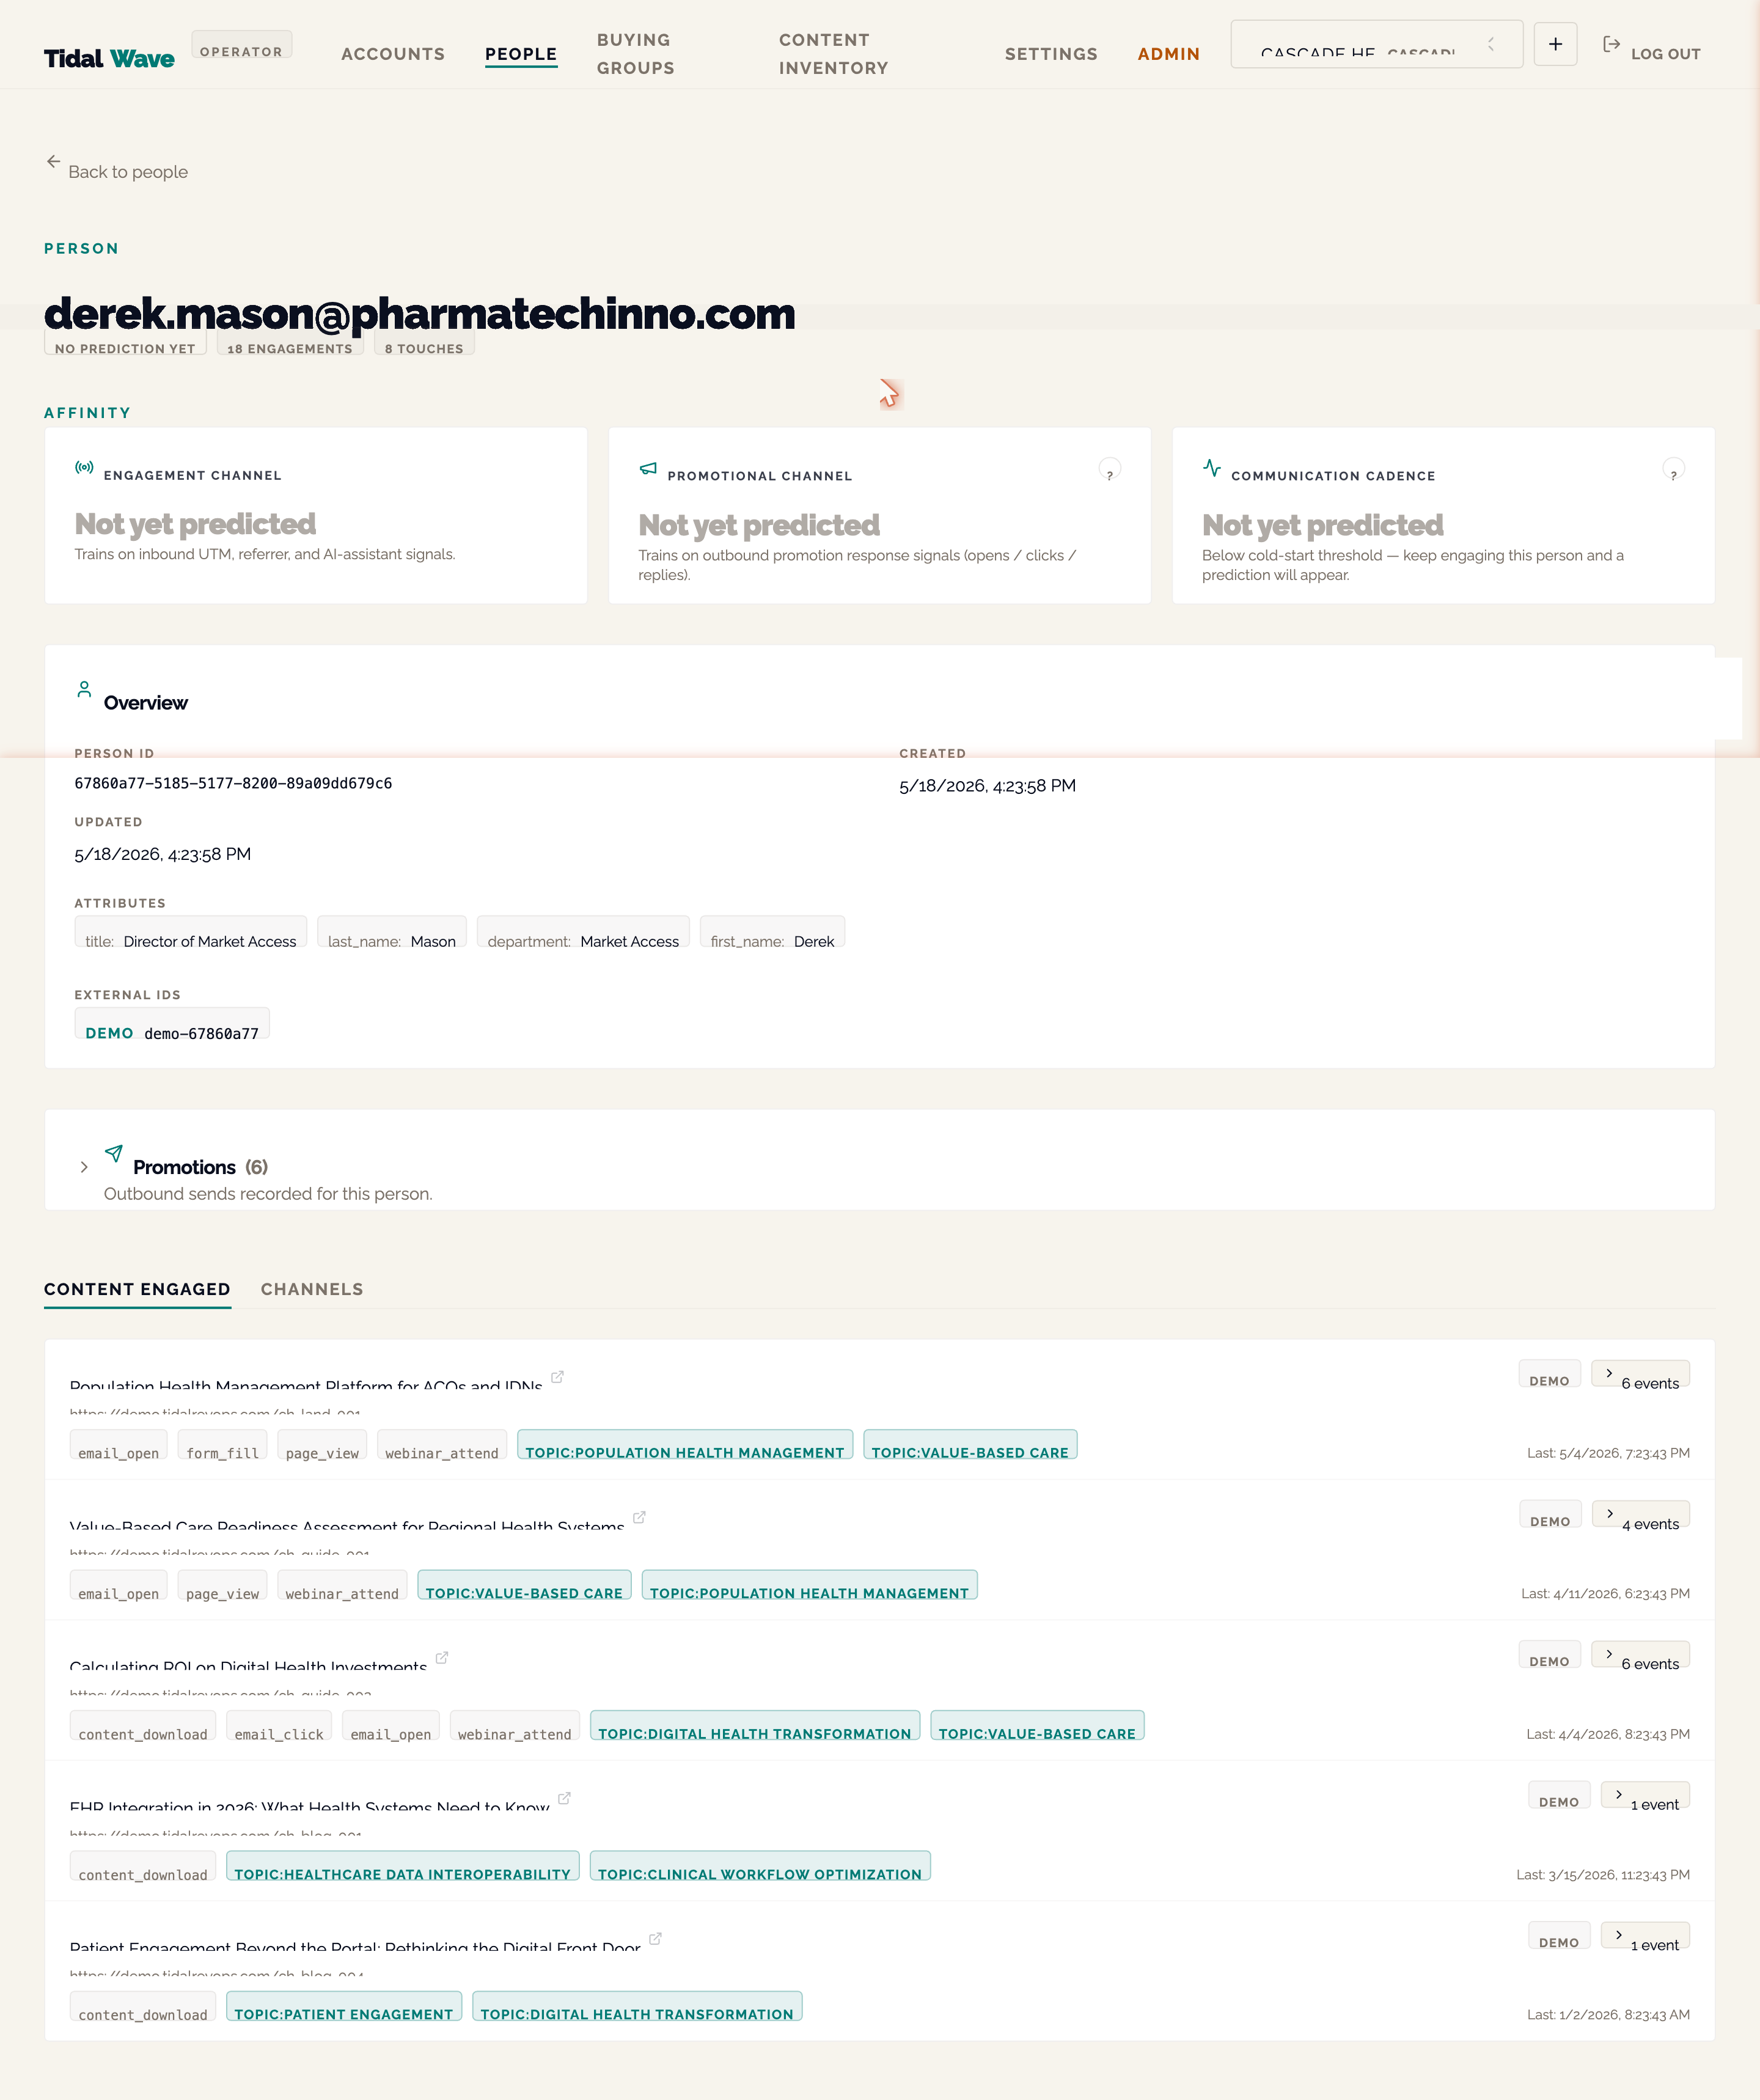Click the plus button in the header
The width and height of the screenshot is (1760, 2100).
[x=1555, y=44]
